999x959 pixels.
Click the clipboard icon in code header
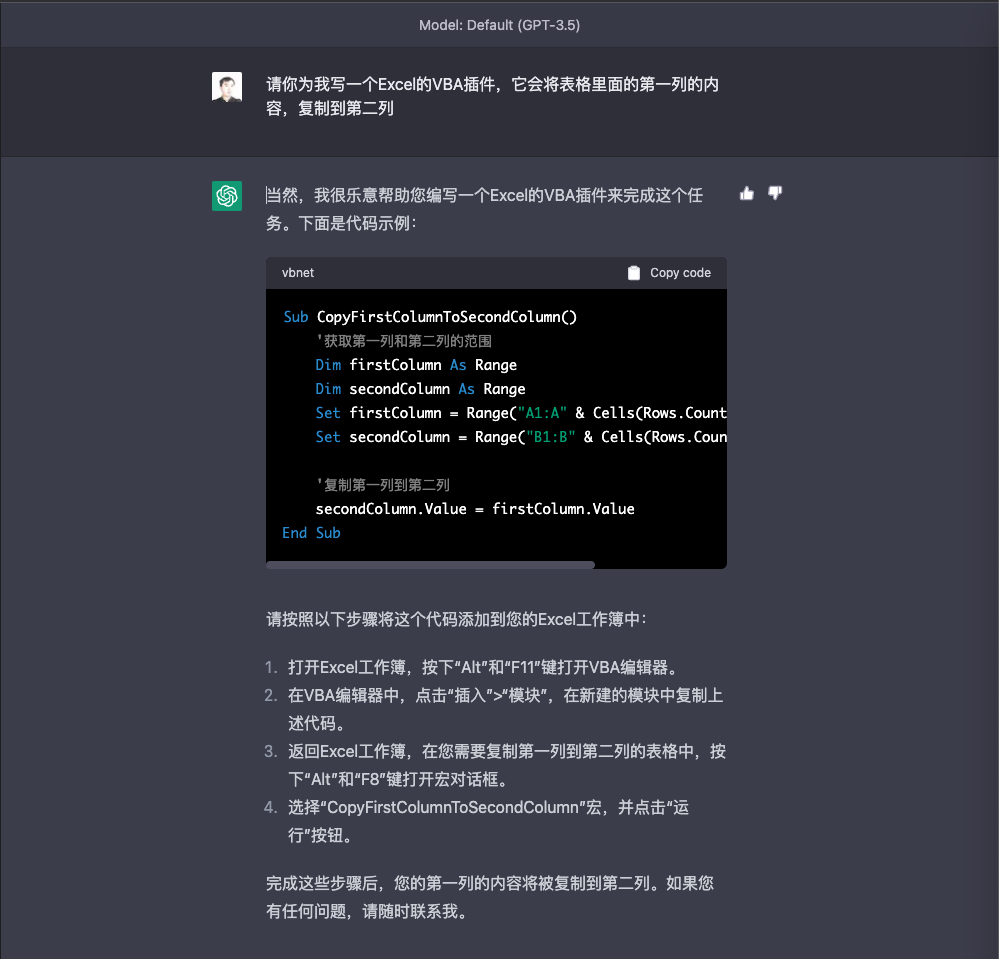click(633, 273)
